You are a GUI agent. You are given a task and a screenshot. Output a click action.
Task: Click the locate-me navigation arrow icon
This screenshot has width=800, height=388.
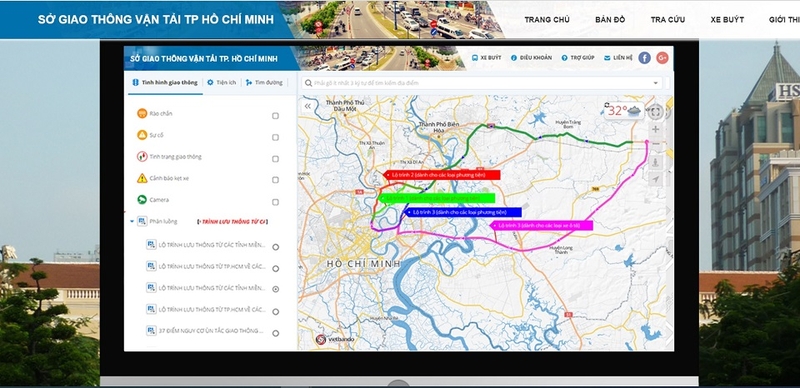pyautogui.click(x=656, y=179)
